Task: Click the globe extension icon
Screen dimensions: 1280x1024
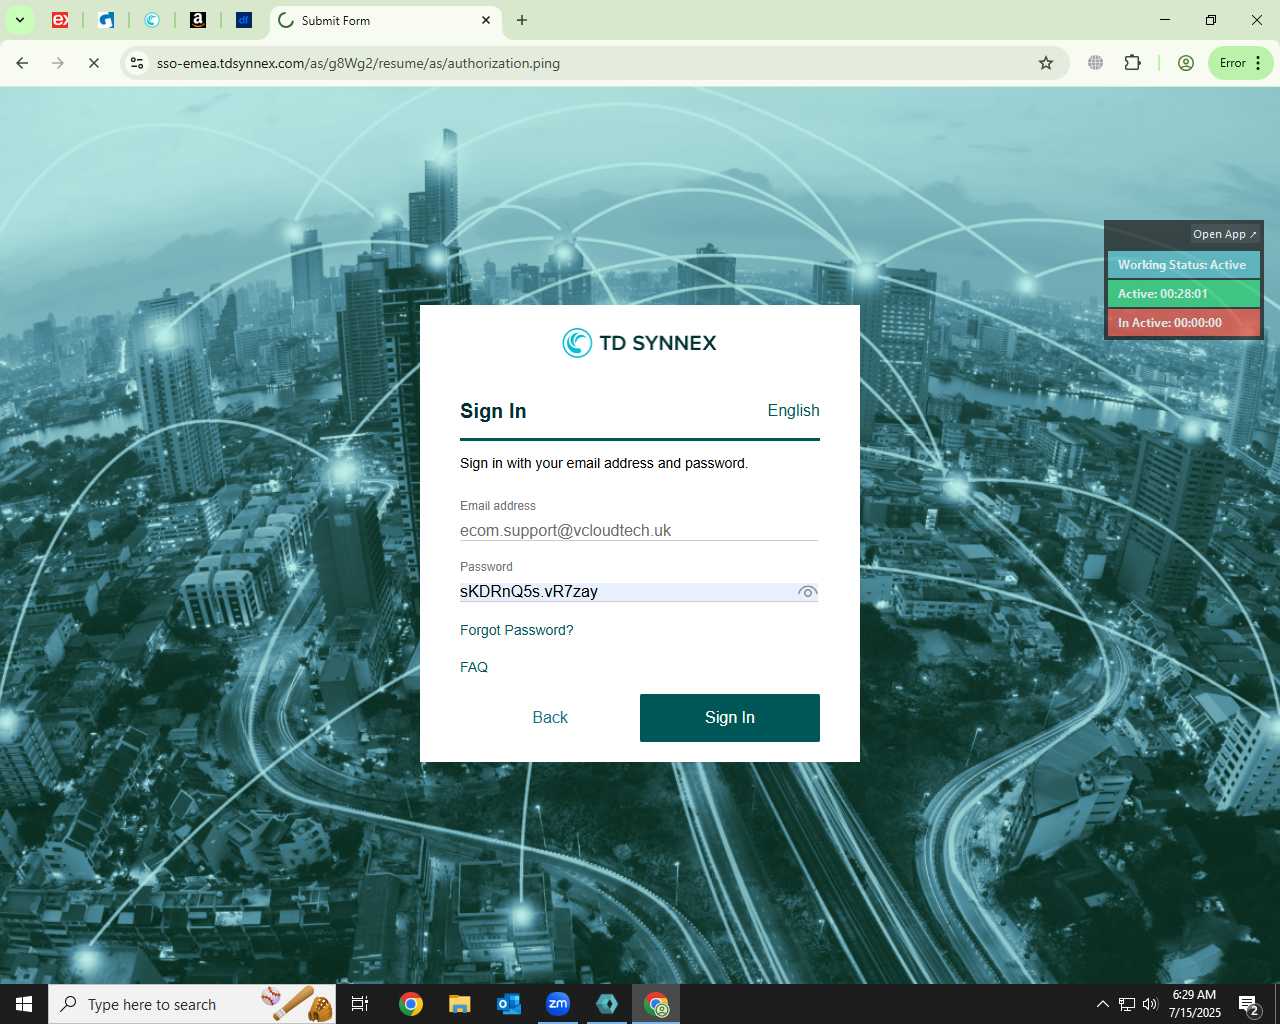Action: [x=1096, y=63]
